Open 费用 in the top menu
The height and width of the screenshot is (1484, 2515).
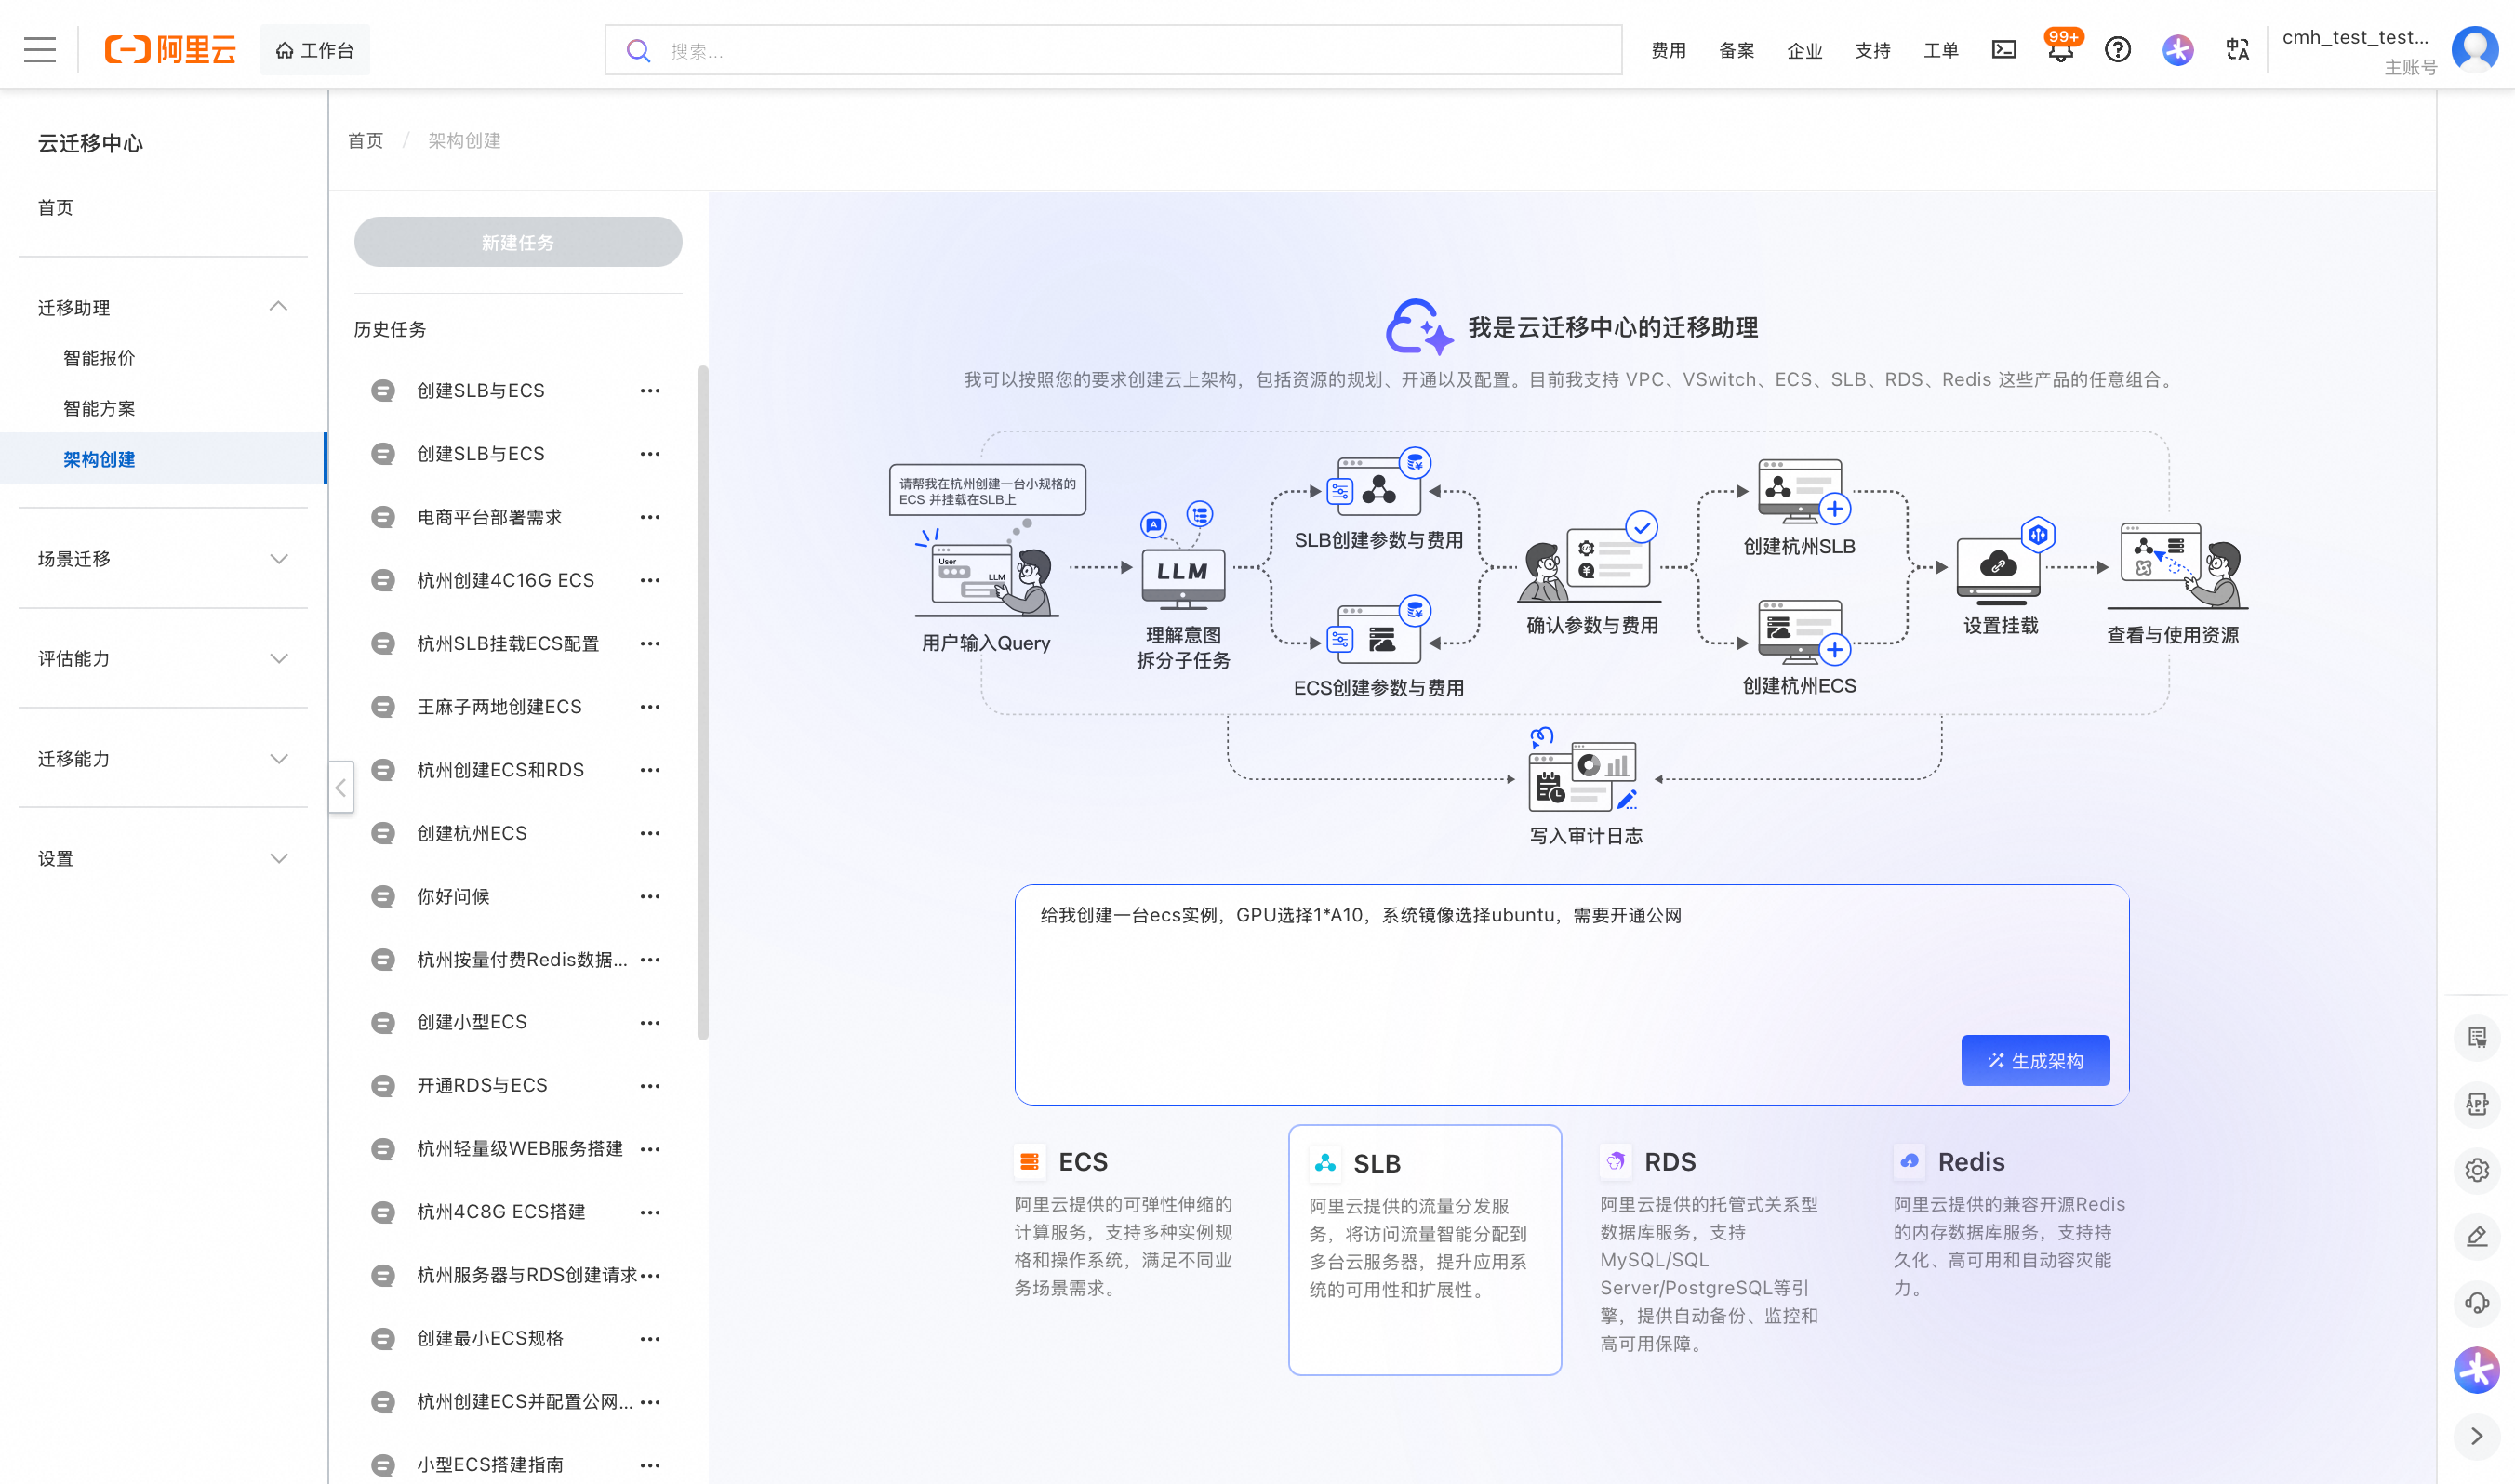click(x=1668, y=50)
